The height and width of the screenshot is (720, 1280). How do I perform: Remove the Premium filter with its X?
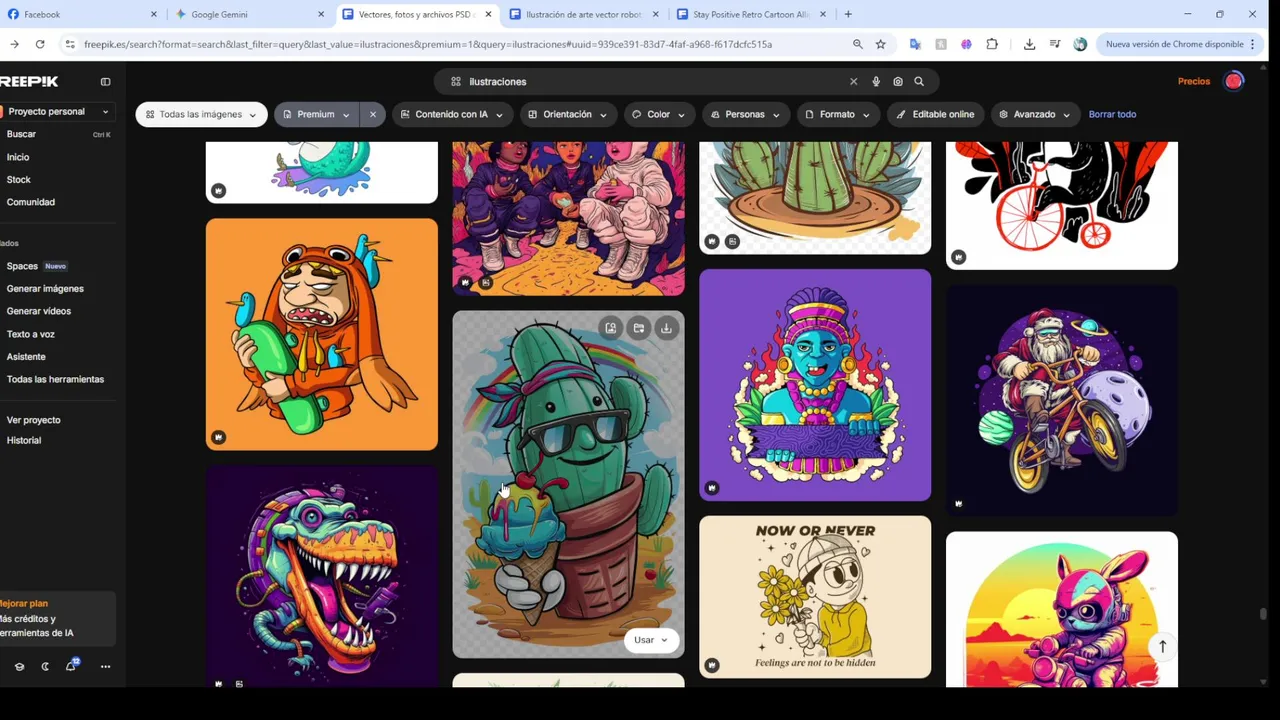point(373,114)
